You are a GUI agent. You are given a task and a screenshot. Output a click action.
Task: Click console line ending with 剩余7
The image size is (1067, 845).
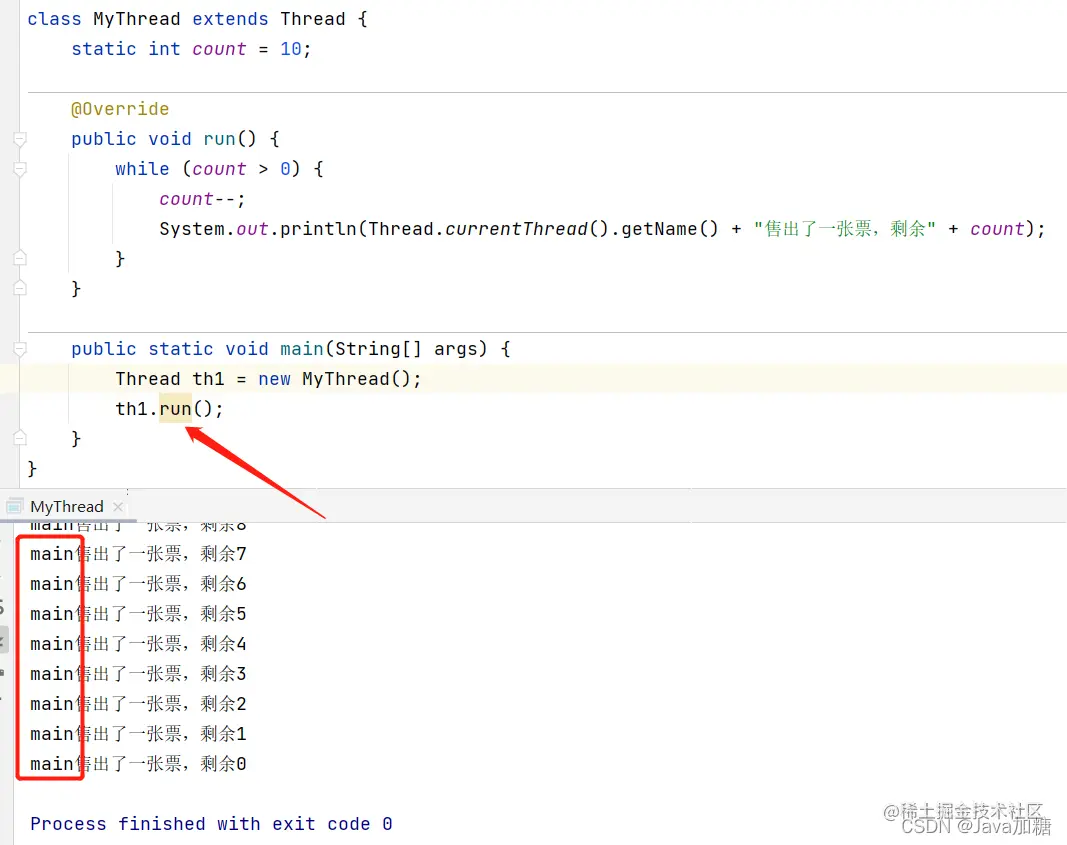(138, 554)
